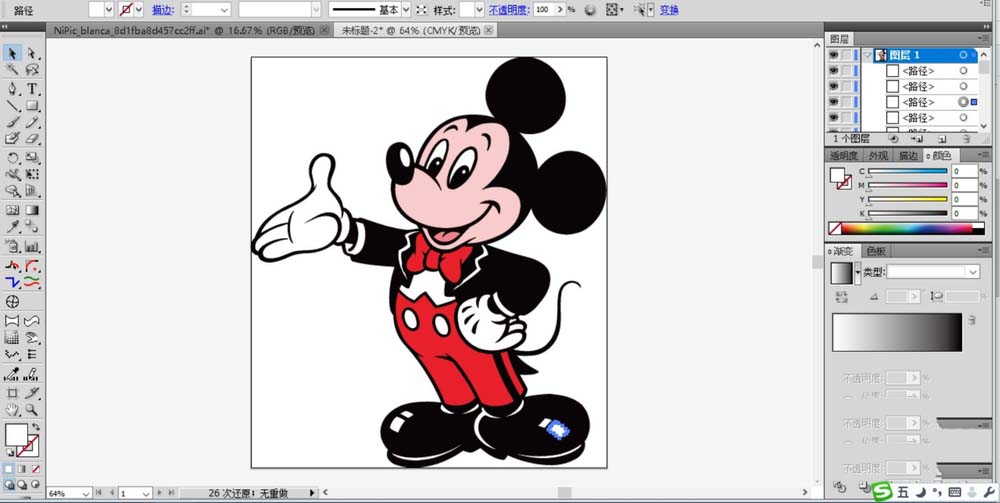Select the Selection (black arrow) tool
Viewport: 1000px width, 503px height.
(x=12, y=54)
